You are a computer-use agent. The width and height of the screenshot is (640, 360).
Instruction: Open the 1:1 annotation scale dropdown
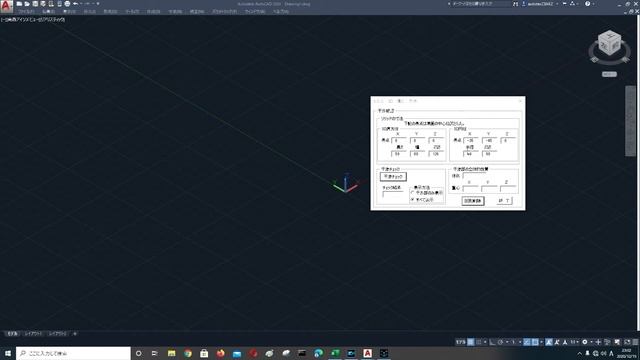click(574, 342)
